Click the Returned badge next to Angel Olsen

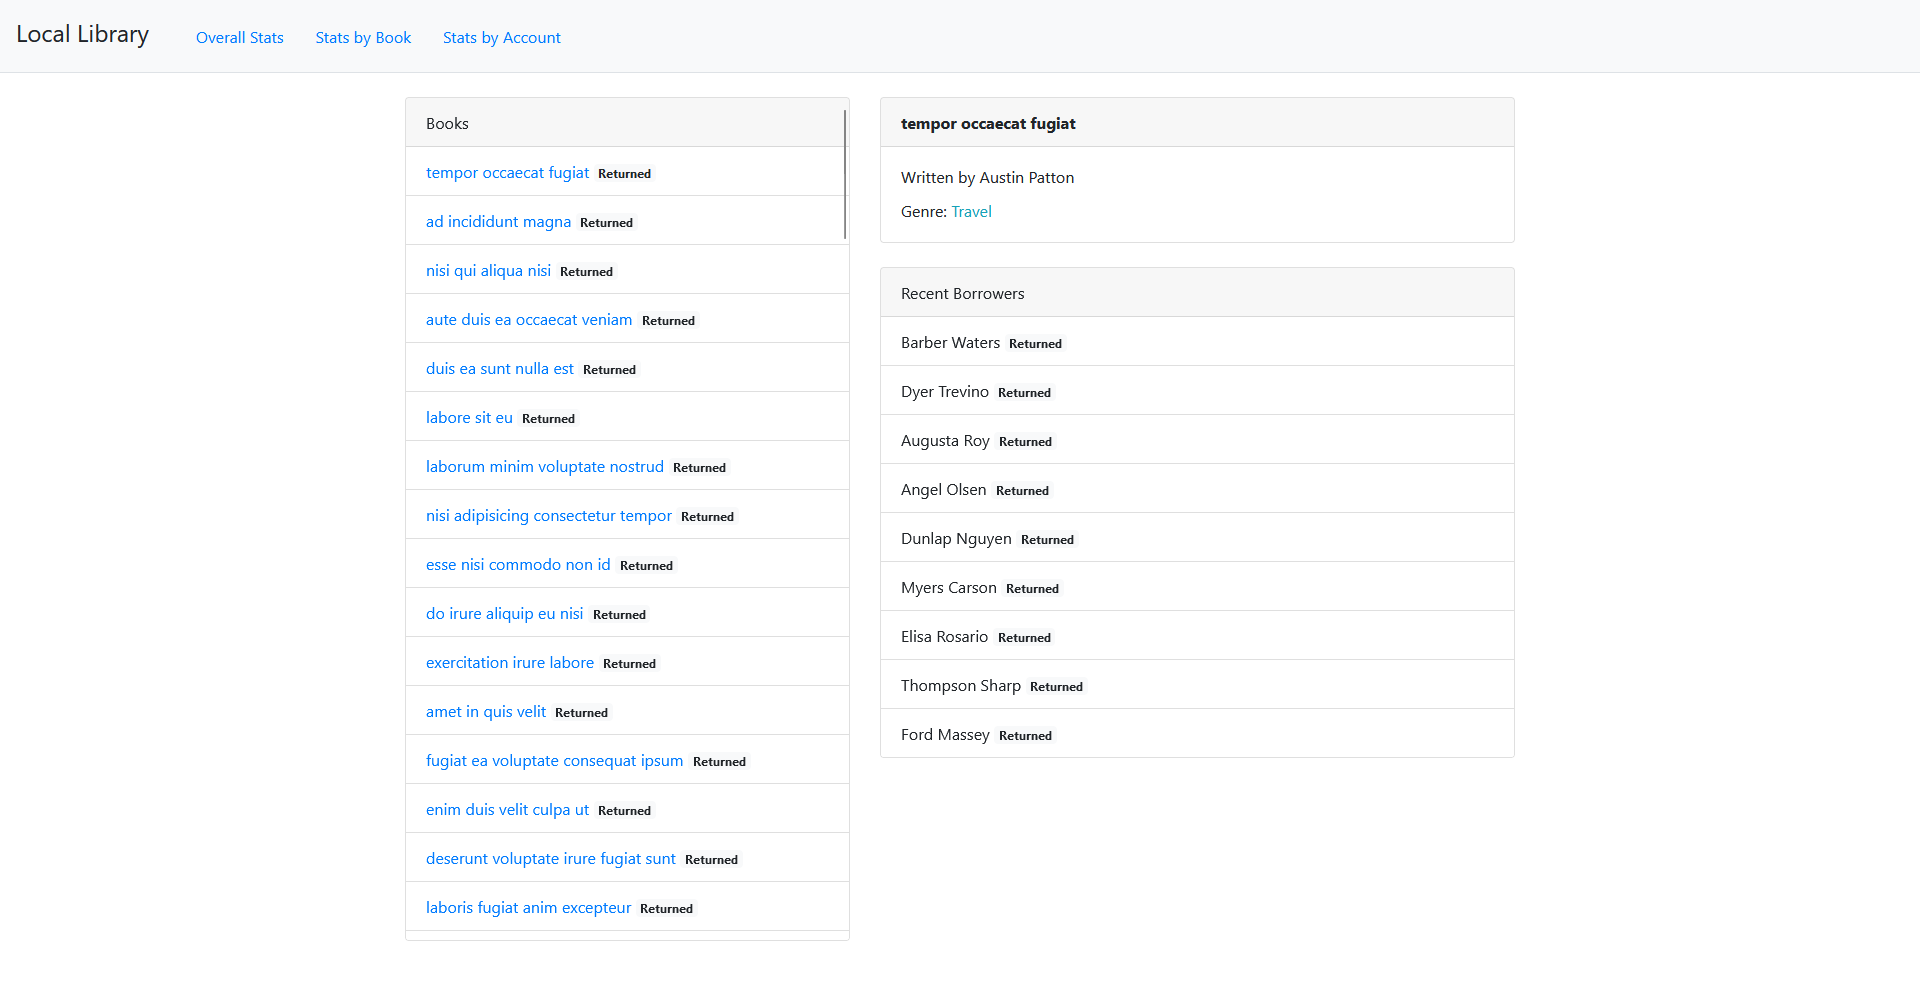1022,490
